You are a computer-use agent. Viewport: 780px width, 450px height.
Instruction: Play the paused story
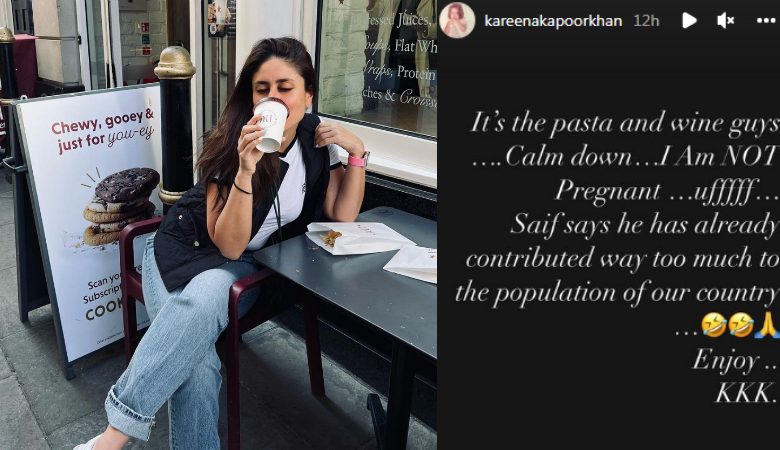[x=689, y=20]
